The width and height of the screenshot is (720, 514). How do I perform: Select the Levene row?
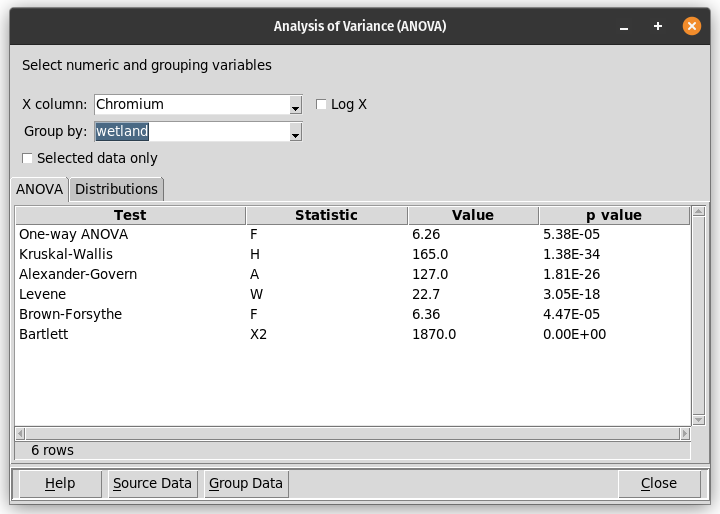coord(353,294)
